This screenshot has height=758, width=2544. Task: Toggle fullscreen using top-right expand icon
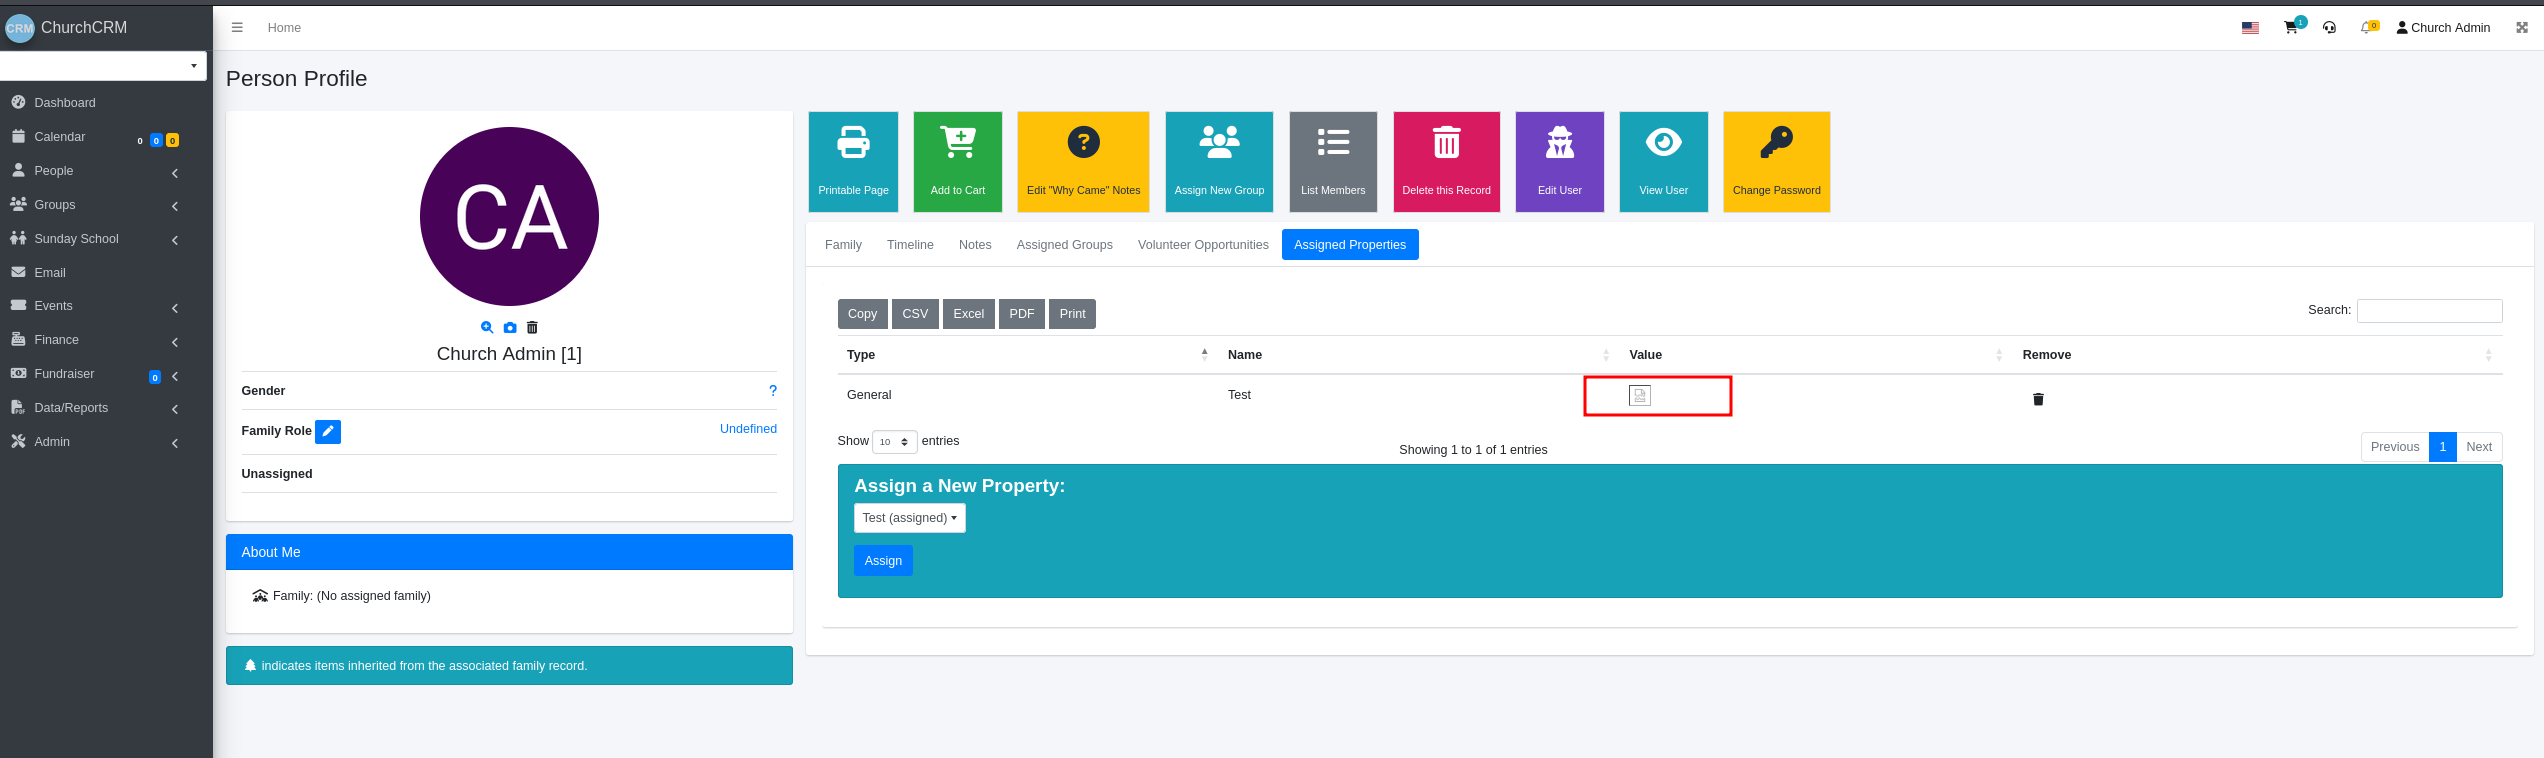click(x=2522, y=28)
